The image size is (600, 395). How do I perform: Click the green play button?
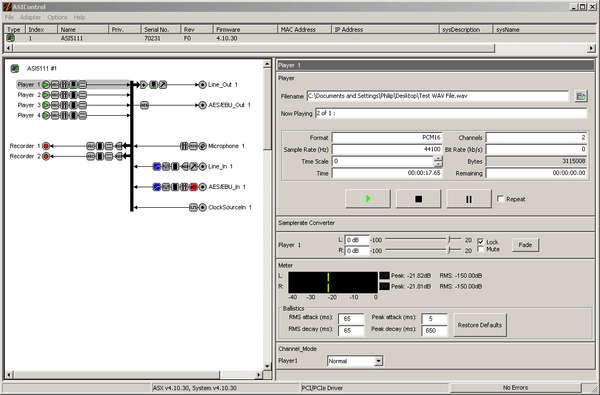pos(368,199)
